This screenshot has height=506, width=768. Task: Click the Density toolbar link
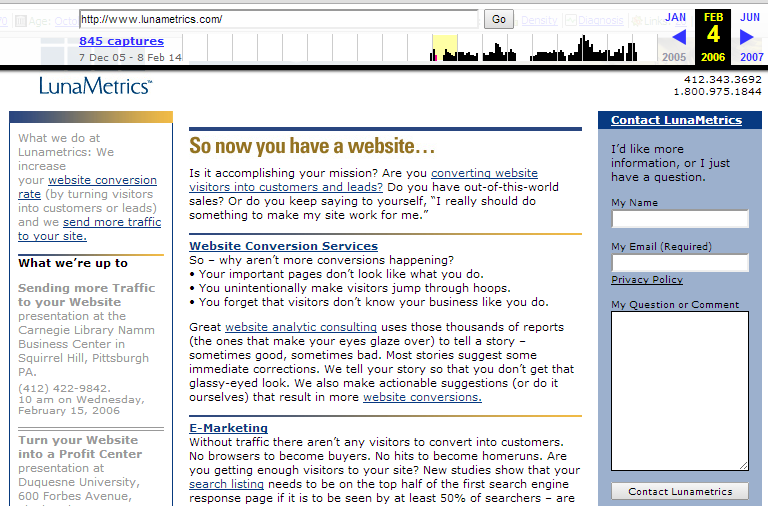(539, 20)
